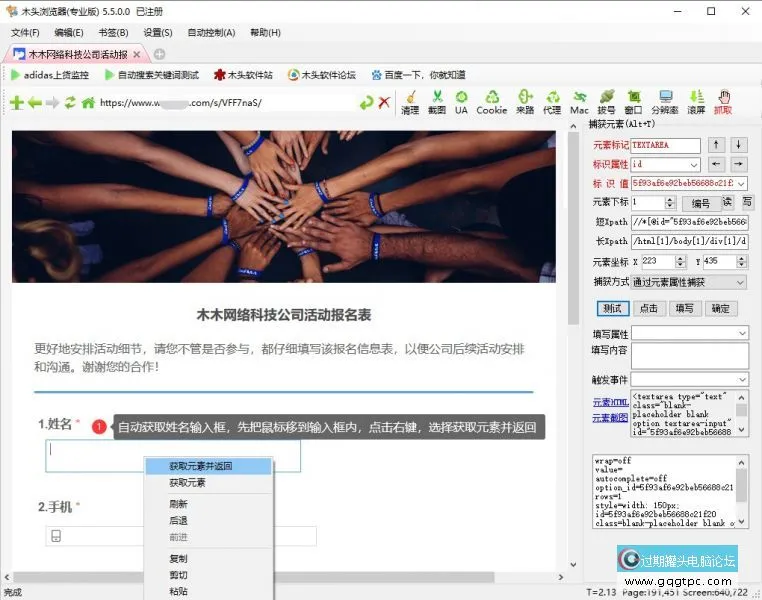The width and height of the screenshot is (762, 600).
Task: Open the 自动控制(A) menu
Action: 211,33
